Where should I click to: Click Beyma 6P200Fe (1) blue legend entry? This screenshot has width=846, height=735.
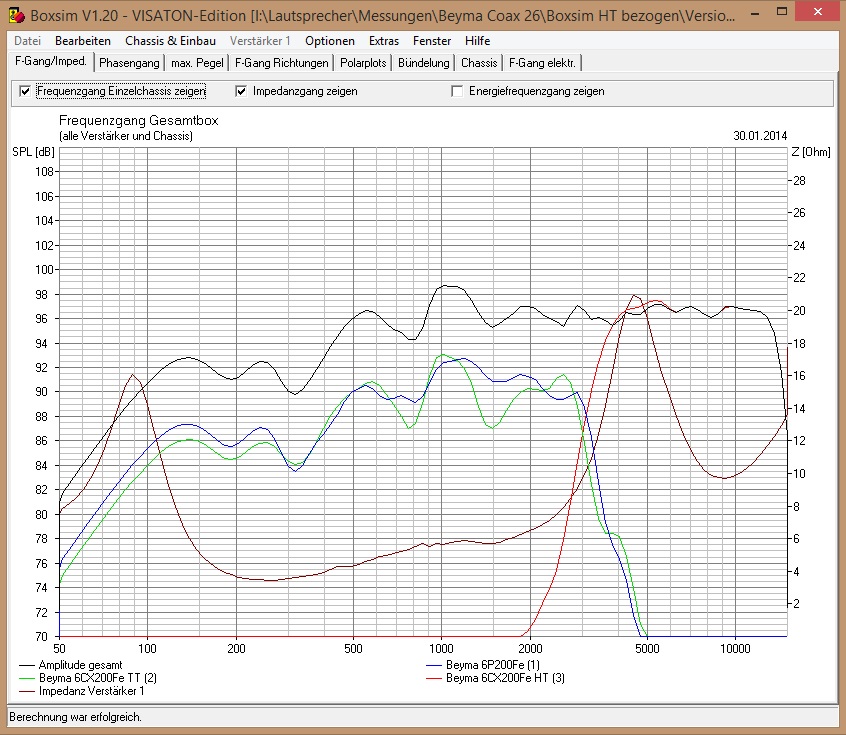click(492, 664)
